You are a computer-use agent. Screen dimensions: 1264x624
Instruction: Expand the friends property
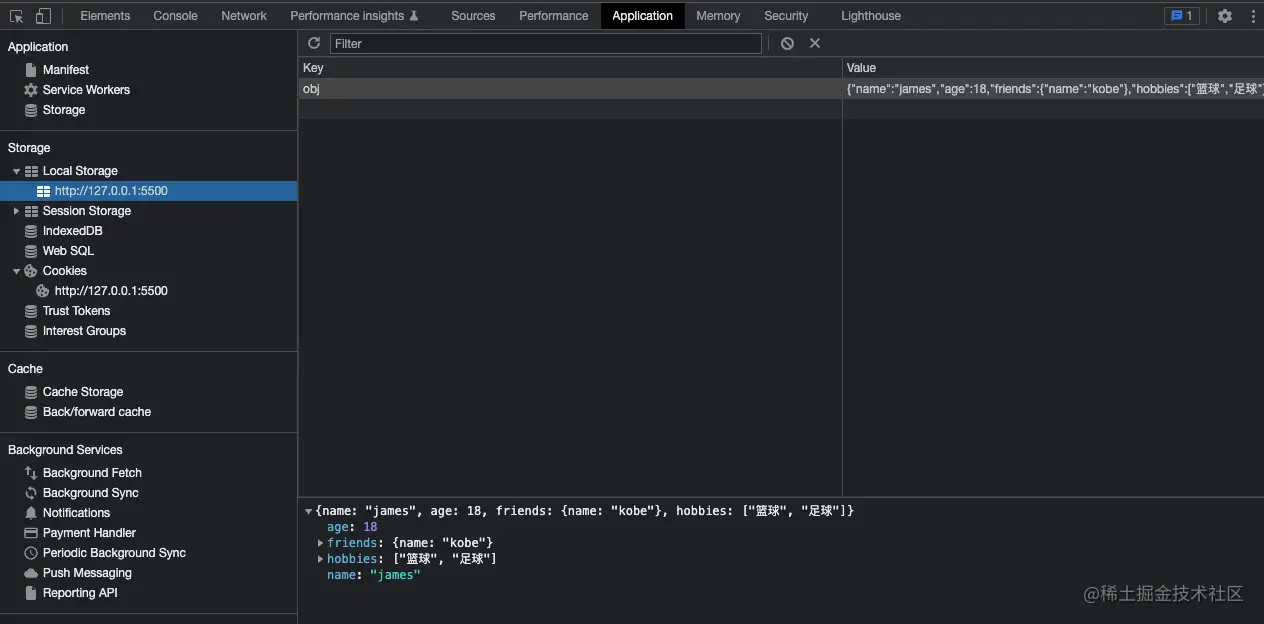tap(320, 543)
